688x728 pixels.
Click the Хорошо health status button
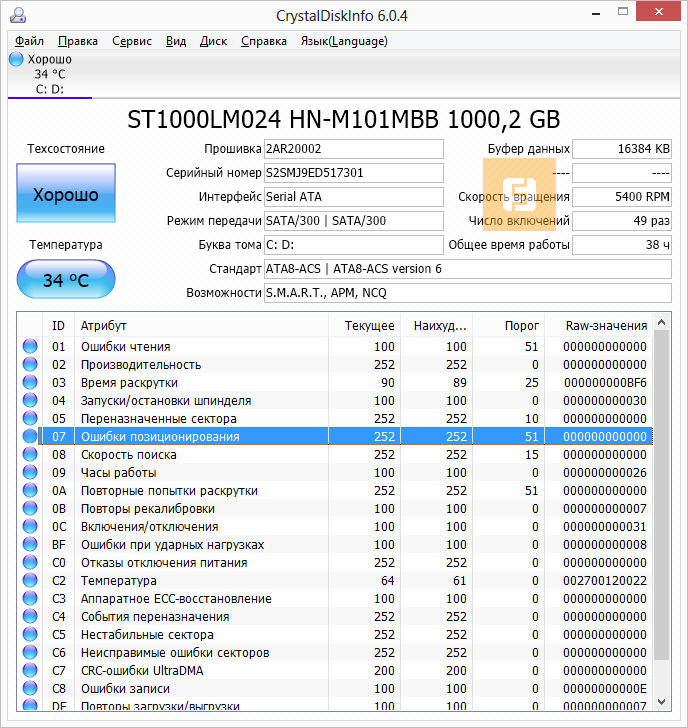[x=66, y=193]
